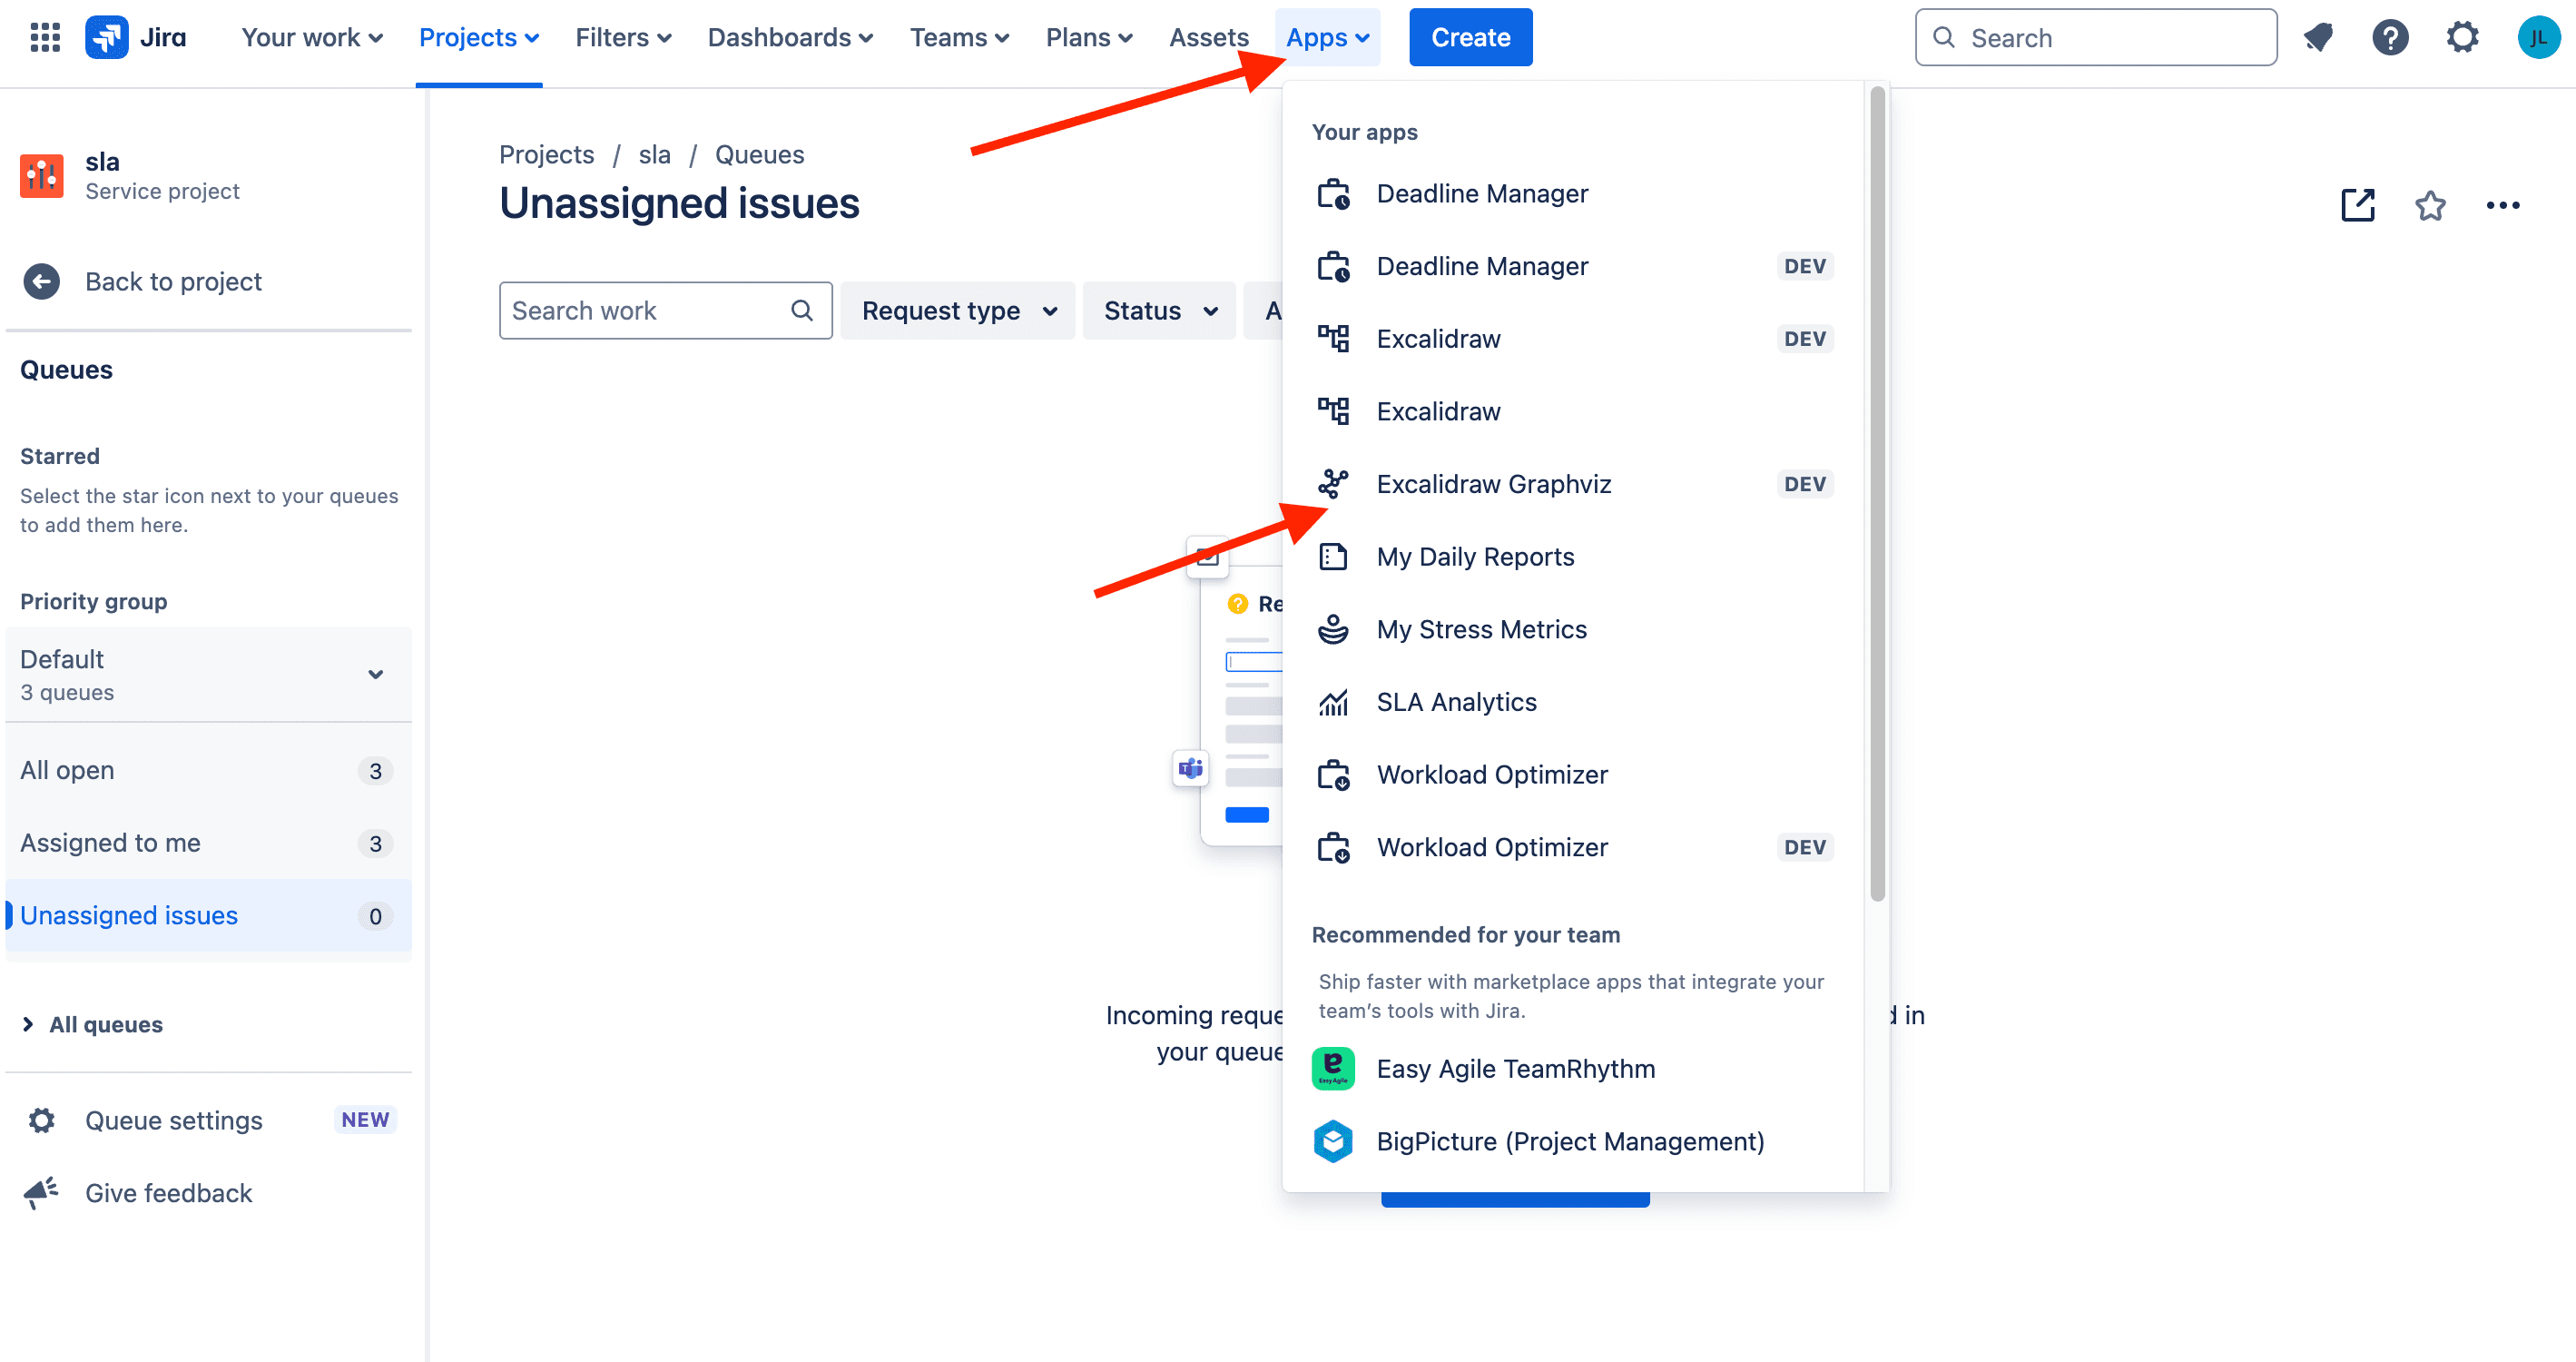Image resolution: width=2576 pixels, height=1362 pixels.
Task: Open the Plans dropdown
Action: 1089,38
